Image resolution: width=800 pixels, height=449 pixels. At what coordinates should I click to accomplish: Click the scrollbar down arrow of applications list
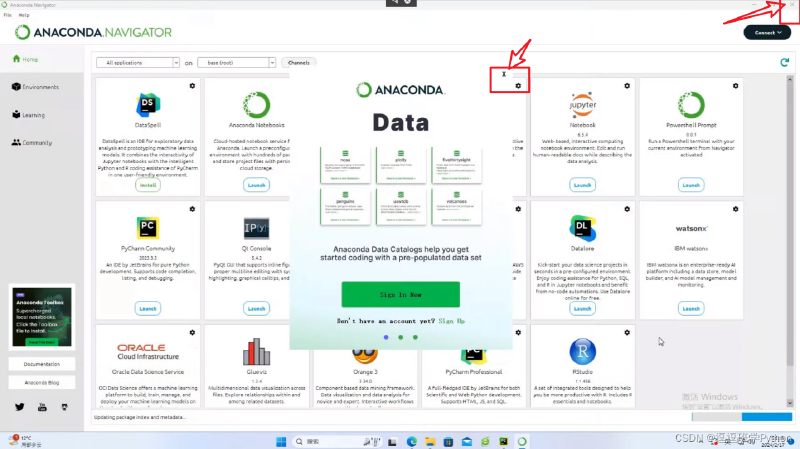click(x=790, y=403)
